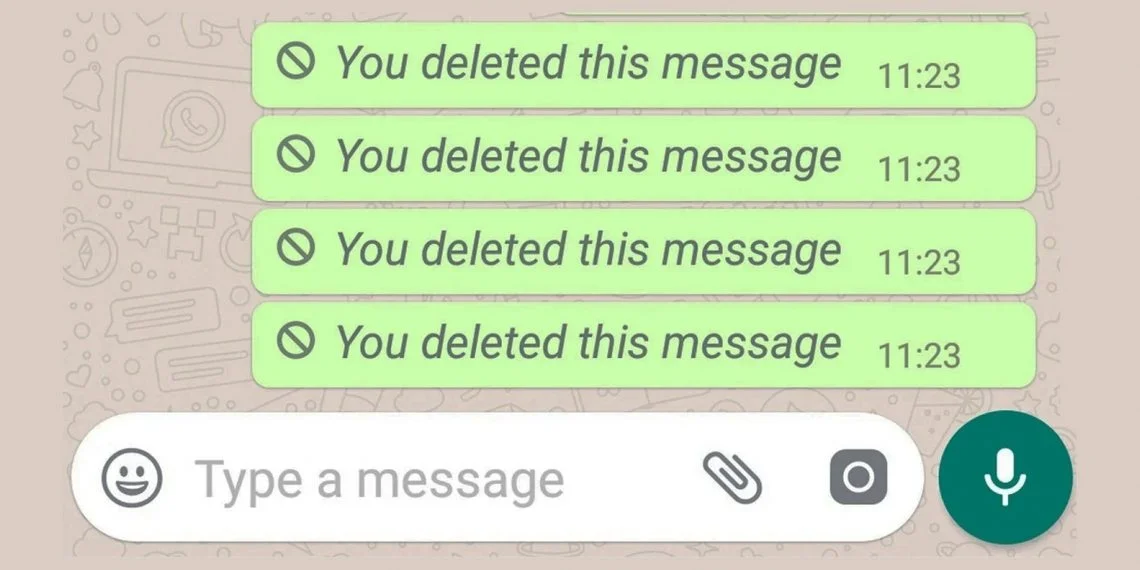Screen dimensions: 1140x570
Task: Click the 11:23 timestamp on bottom message
Action: tap(920, 356)
